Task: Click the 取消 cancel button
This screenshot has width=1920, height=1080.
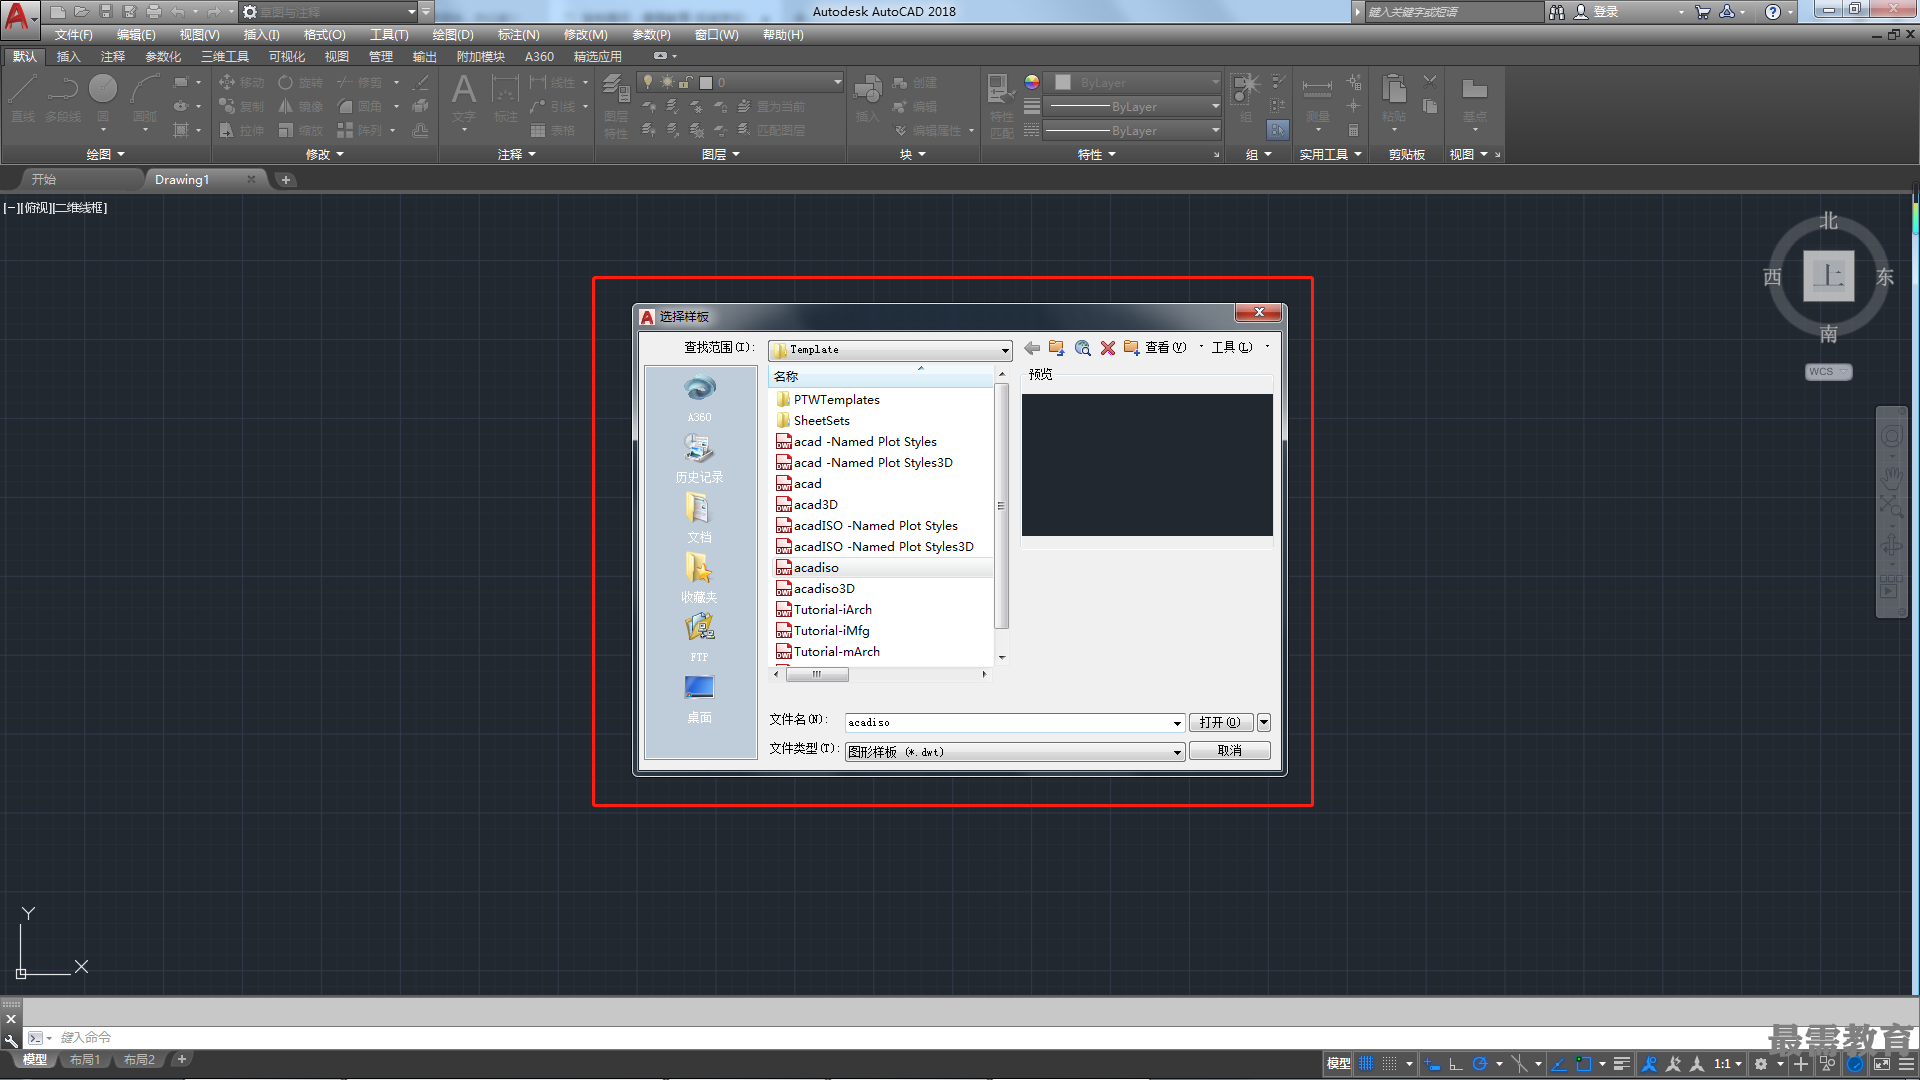Action: coord(1230,751)
